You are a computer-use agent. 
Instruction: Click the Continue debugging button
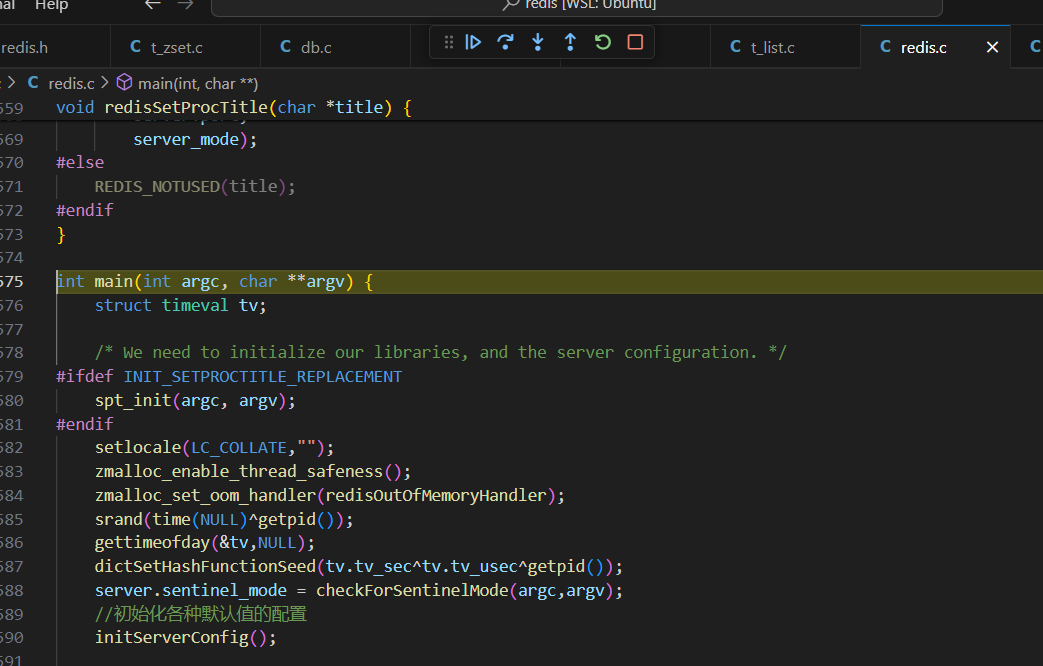[x=474, y=42]
